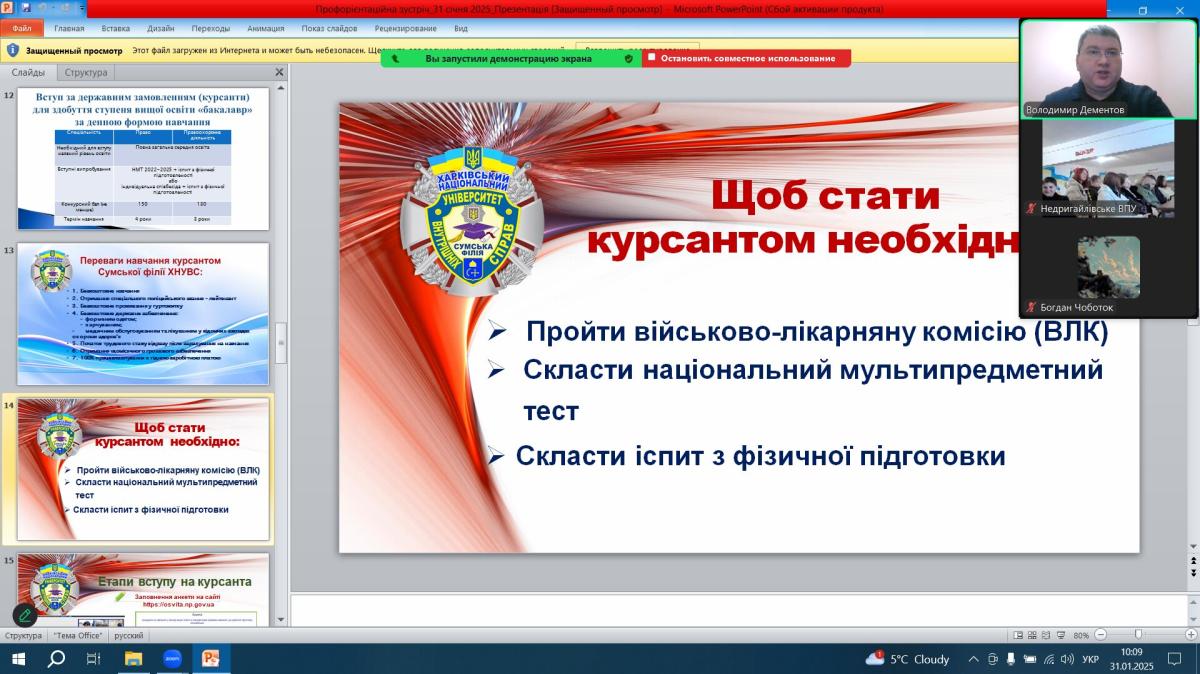Close the slide thumbnail pane
The height and width of the screenshot is (674, 1200).
(x=279, y=72)
